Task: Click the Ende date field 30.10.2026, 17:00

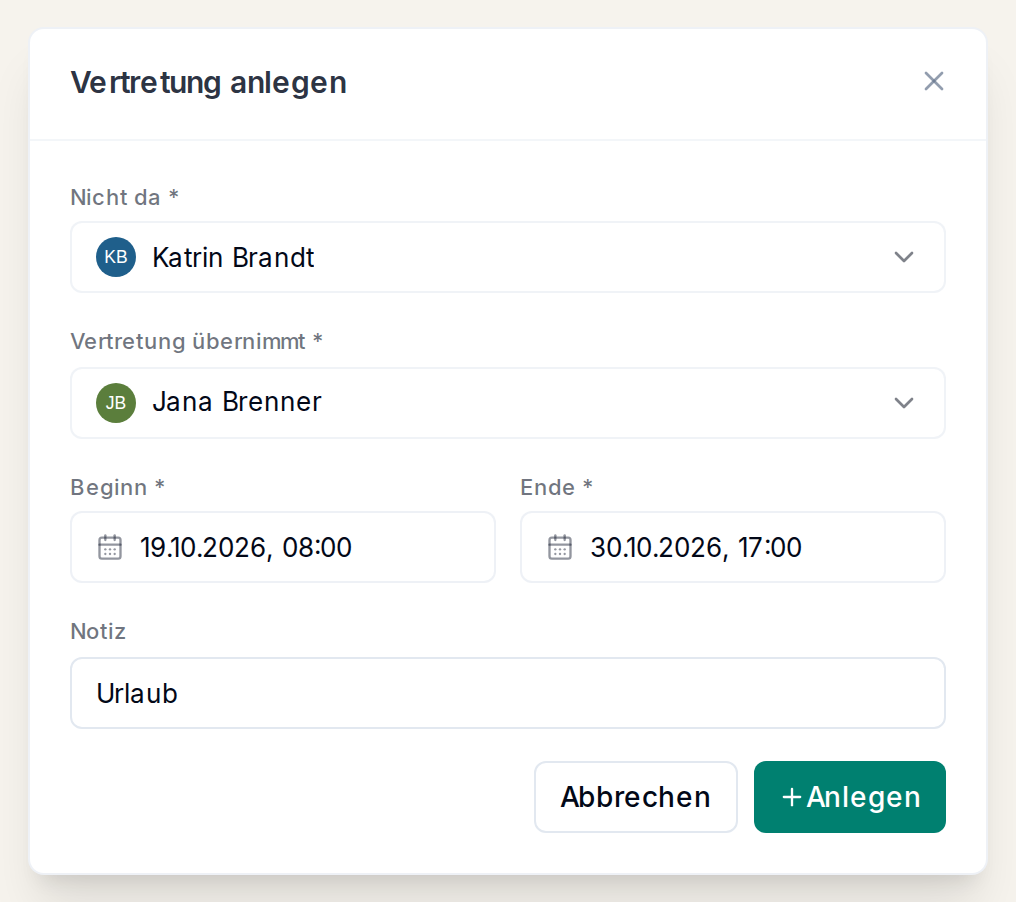Action: point(733,548)
